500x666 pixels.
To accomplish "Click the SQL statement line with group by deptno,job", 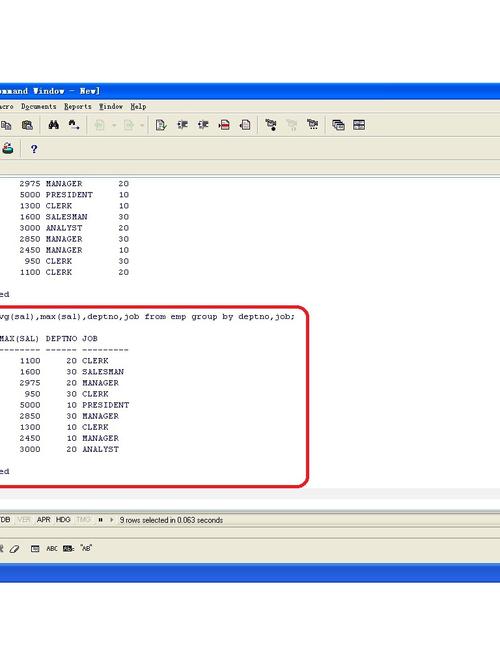I will (147, 316).
